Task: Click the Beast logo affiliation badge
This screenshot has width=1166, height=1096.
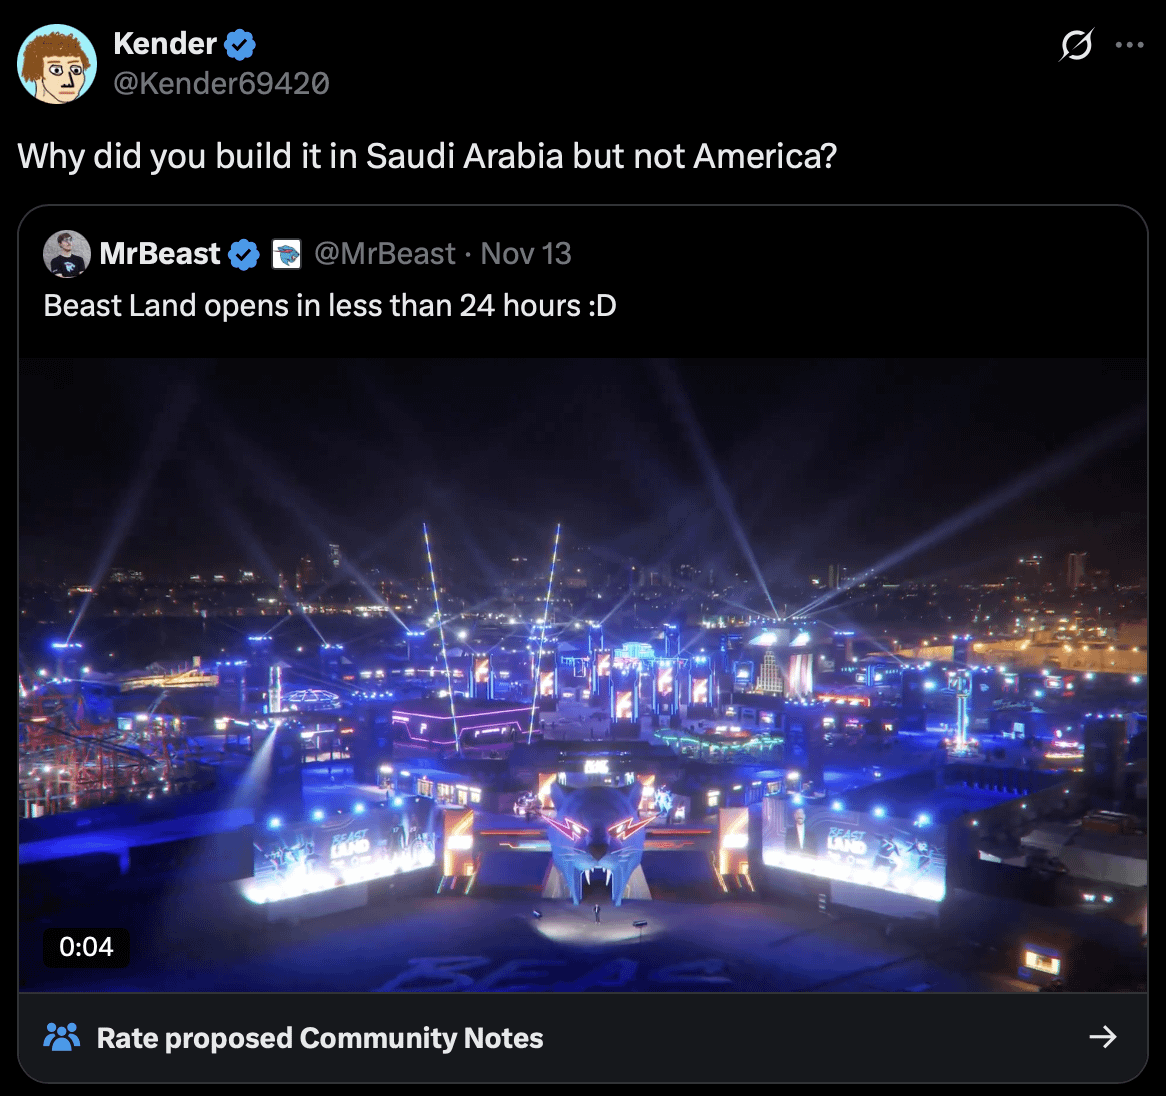Action: click(287, 255)
